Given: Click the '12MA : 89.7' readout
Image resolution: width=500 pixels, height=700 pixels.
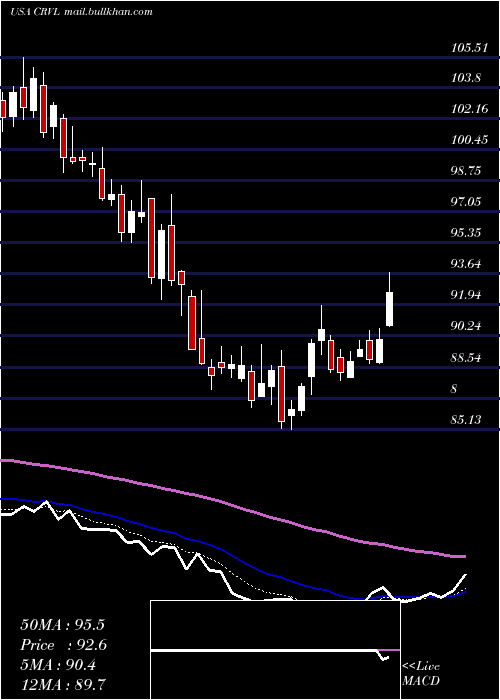Looking at the screenshot, I should tap(62, 684).
